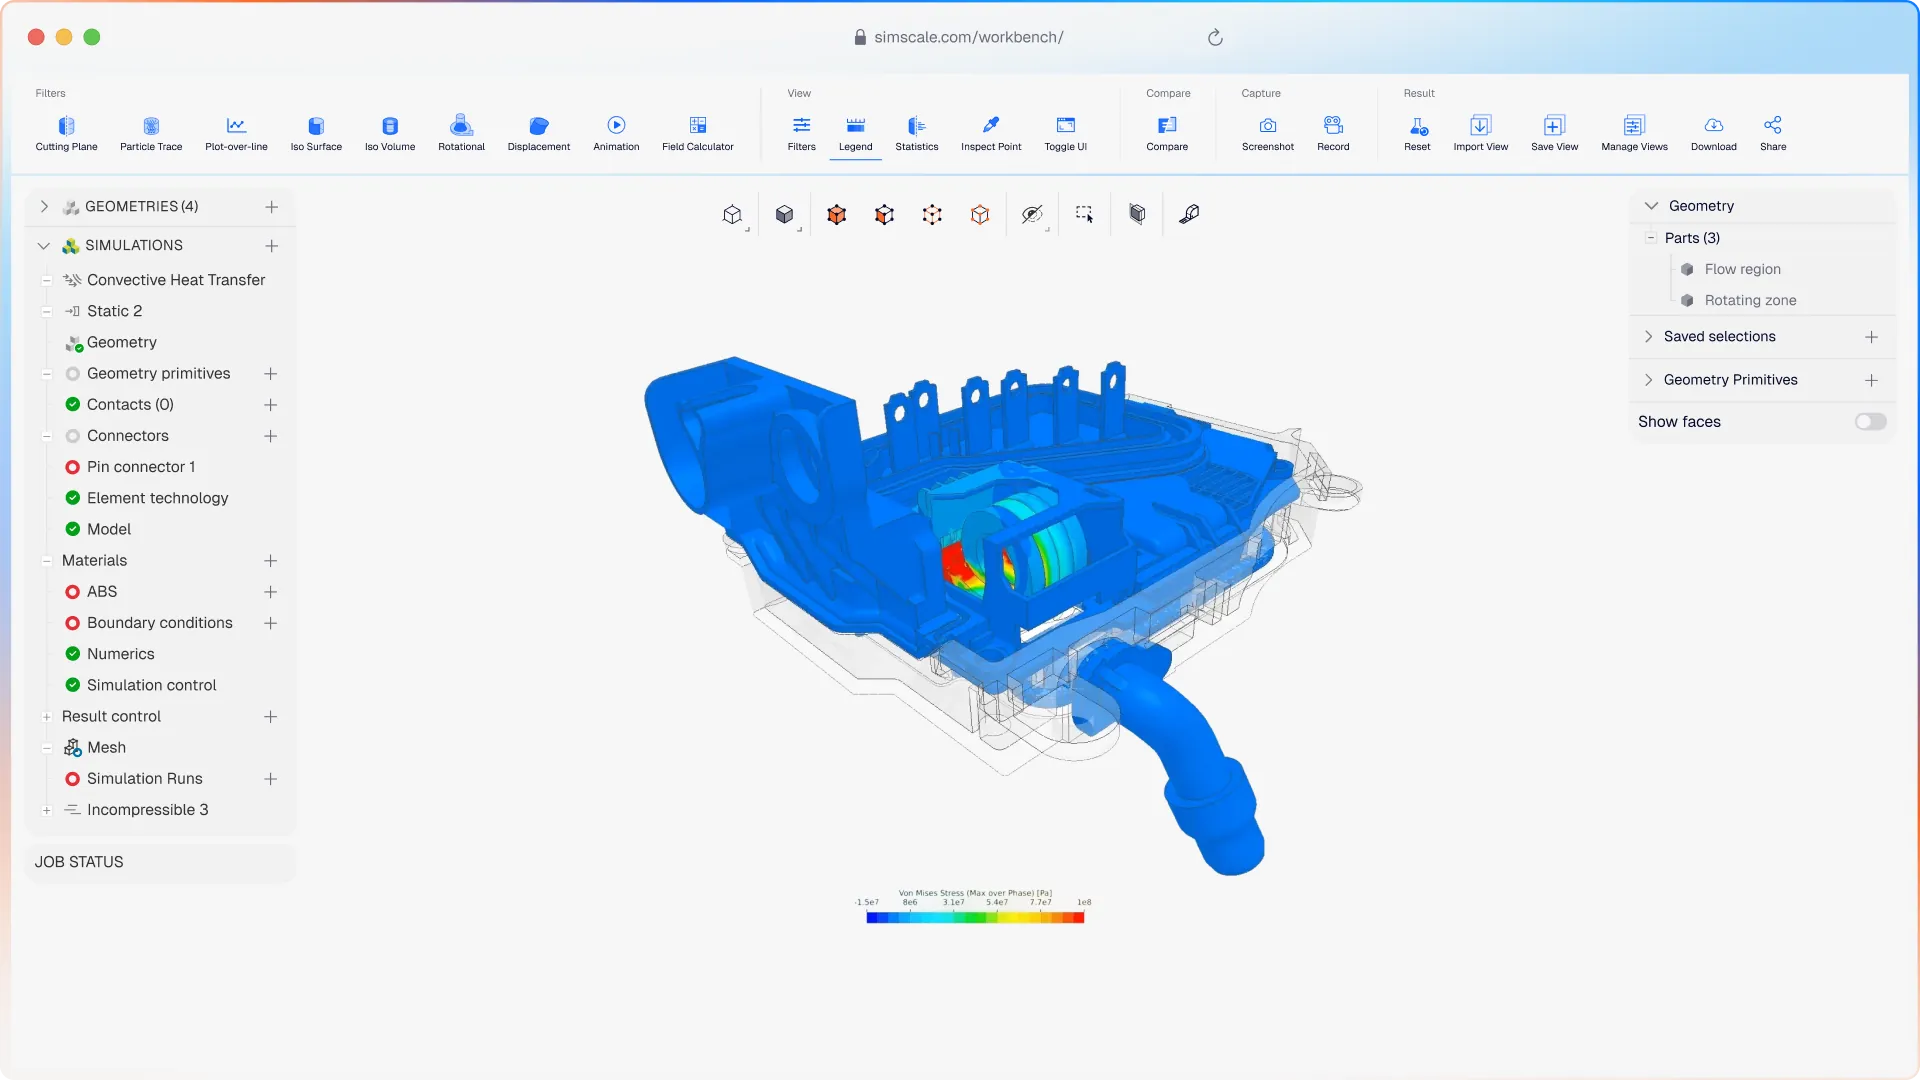The width and height of the screenshot is (1920, 1080).
Task: Add a new simulation with plus
Action: 271,246
